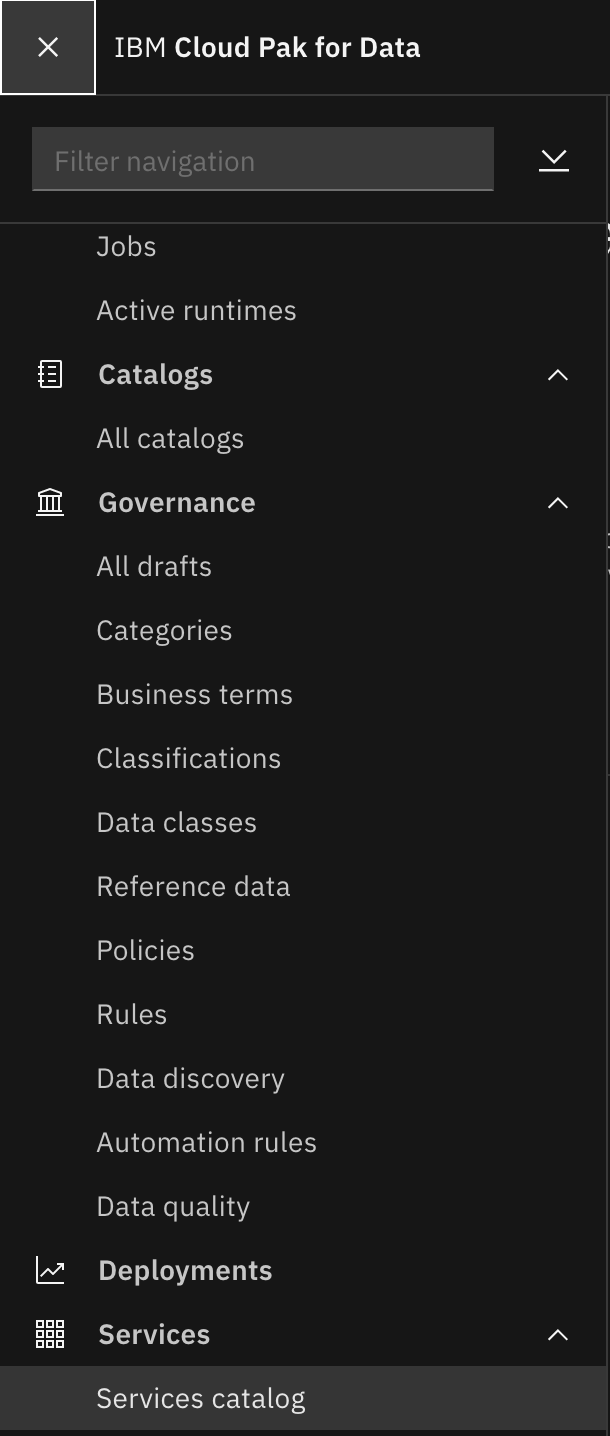Collapse the Catalogs section chevron
The image size is (610, 1436).
pos(558,375)
